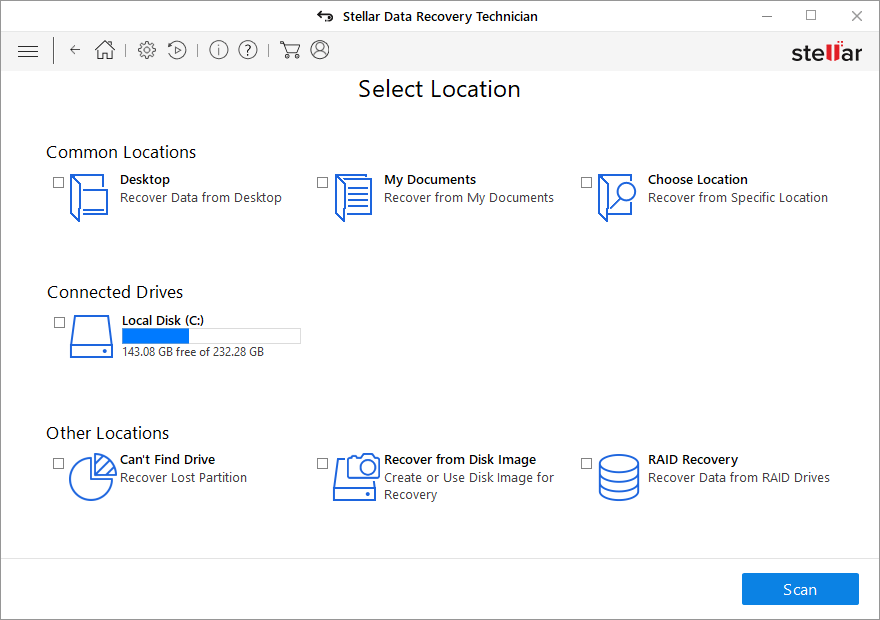The image size is (880, 620).
Task: Enable the RAID Recovery checkbox
Action: click(586, 463)
